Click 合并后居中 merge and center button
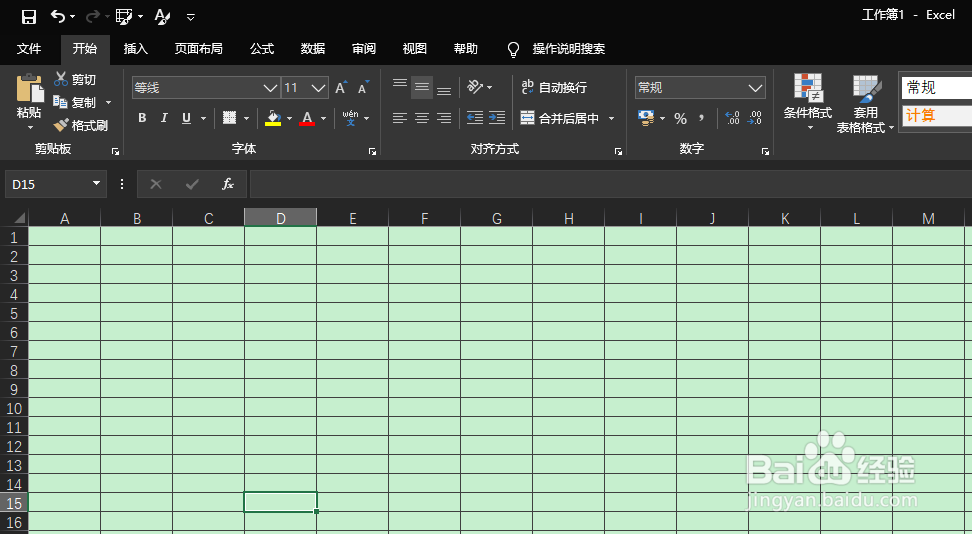This screenshot has height=534, width=972. click(560, 118)
